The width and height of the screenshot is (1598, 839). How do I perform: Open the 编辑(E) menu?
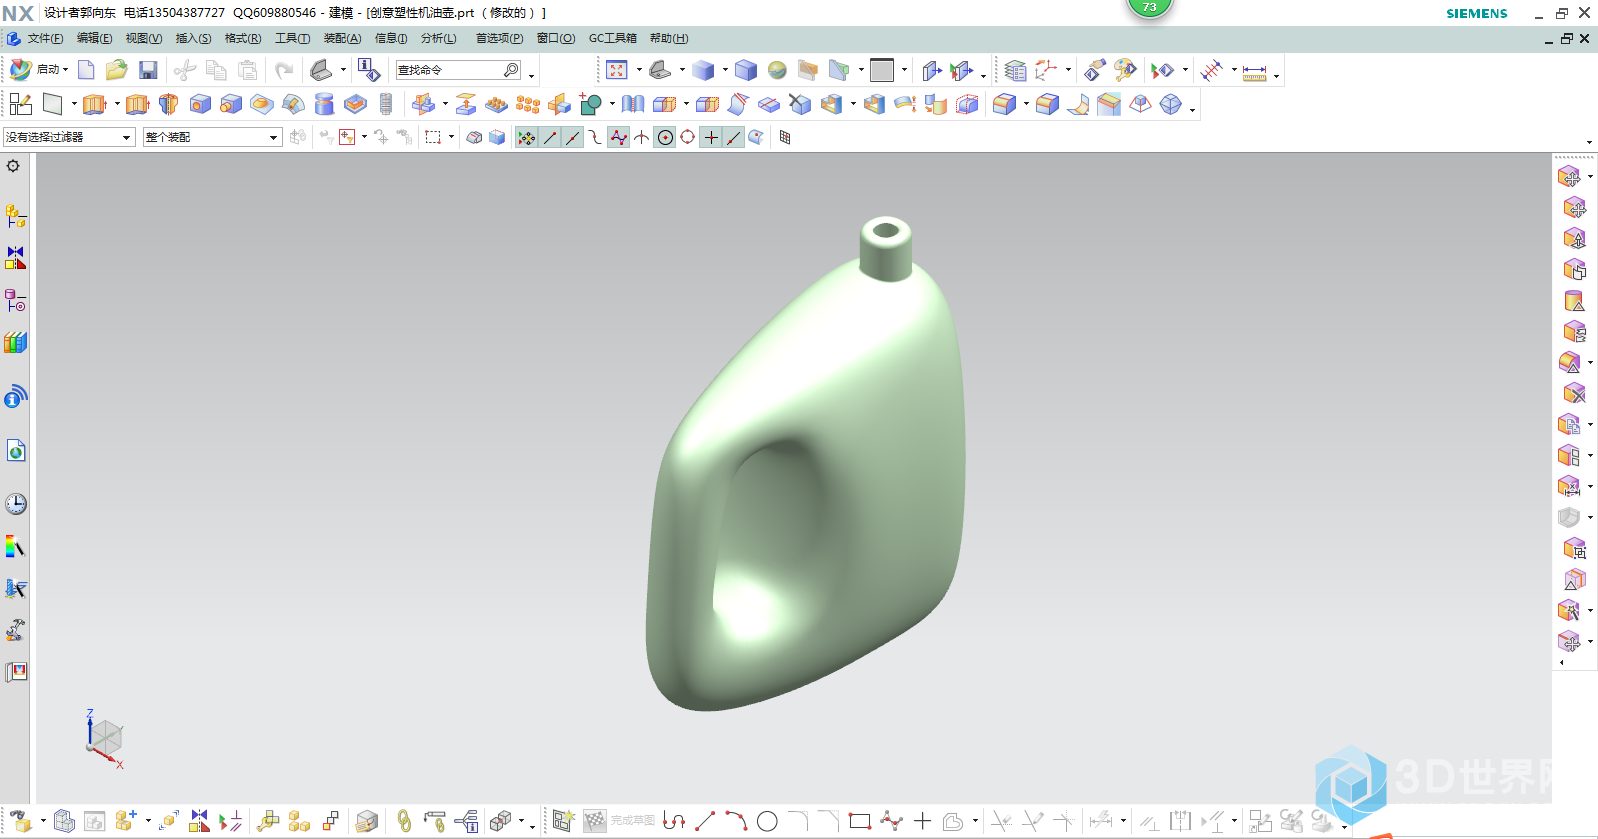pos(94,38)
